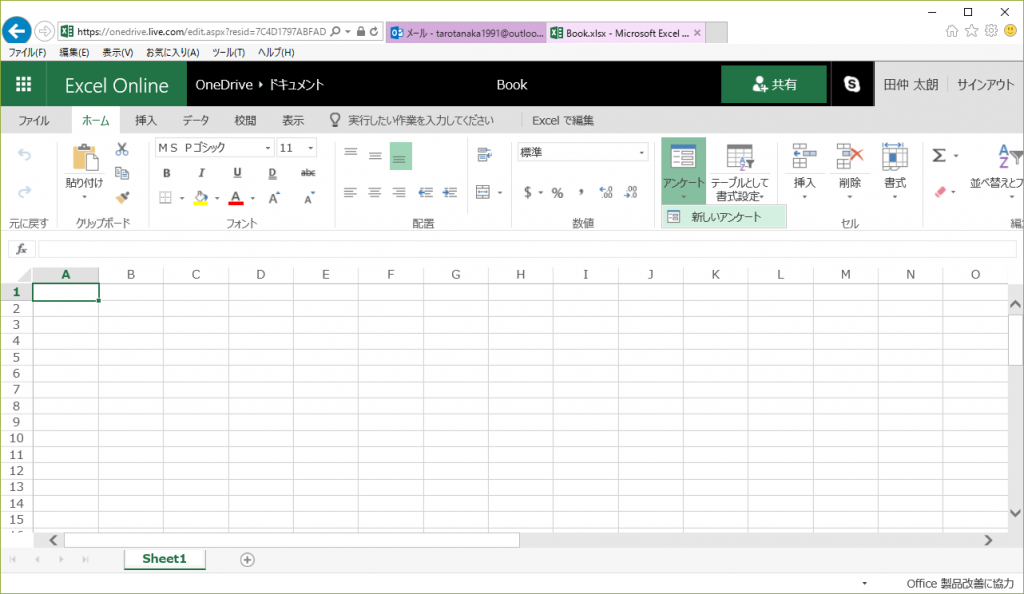This screenshot has width=1024, height=594.
Task: Open the OneDrive breadcrumb link
Action: click(224, 84)
